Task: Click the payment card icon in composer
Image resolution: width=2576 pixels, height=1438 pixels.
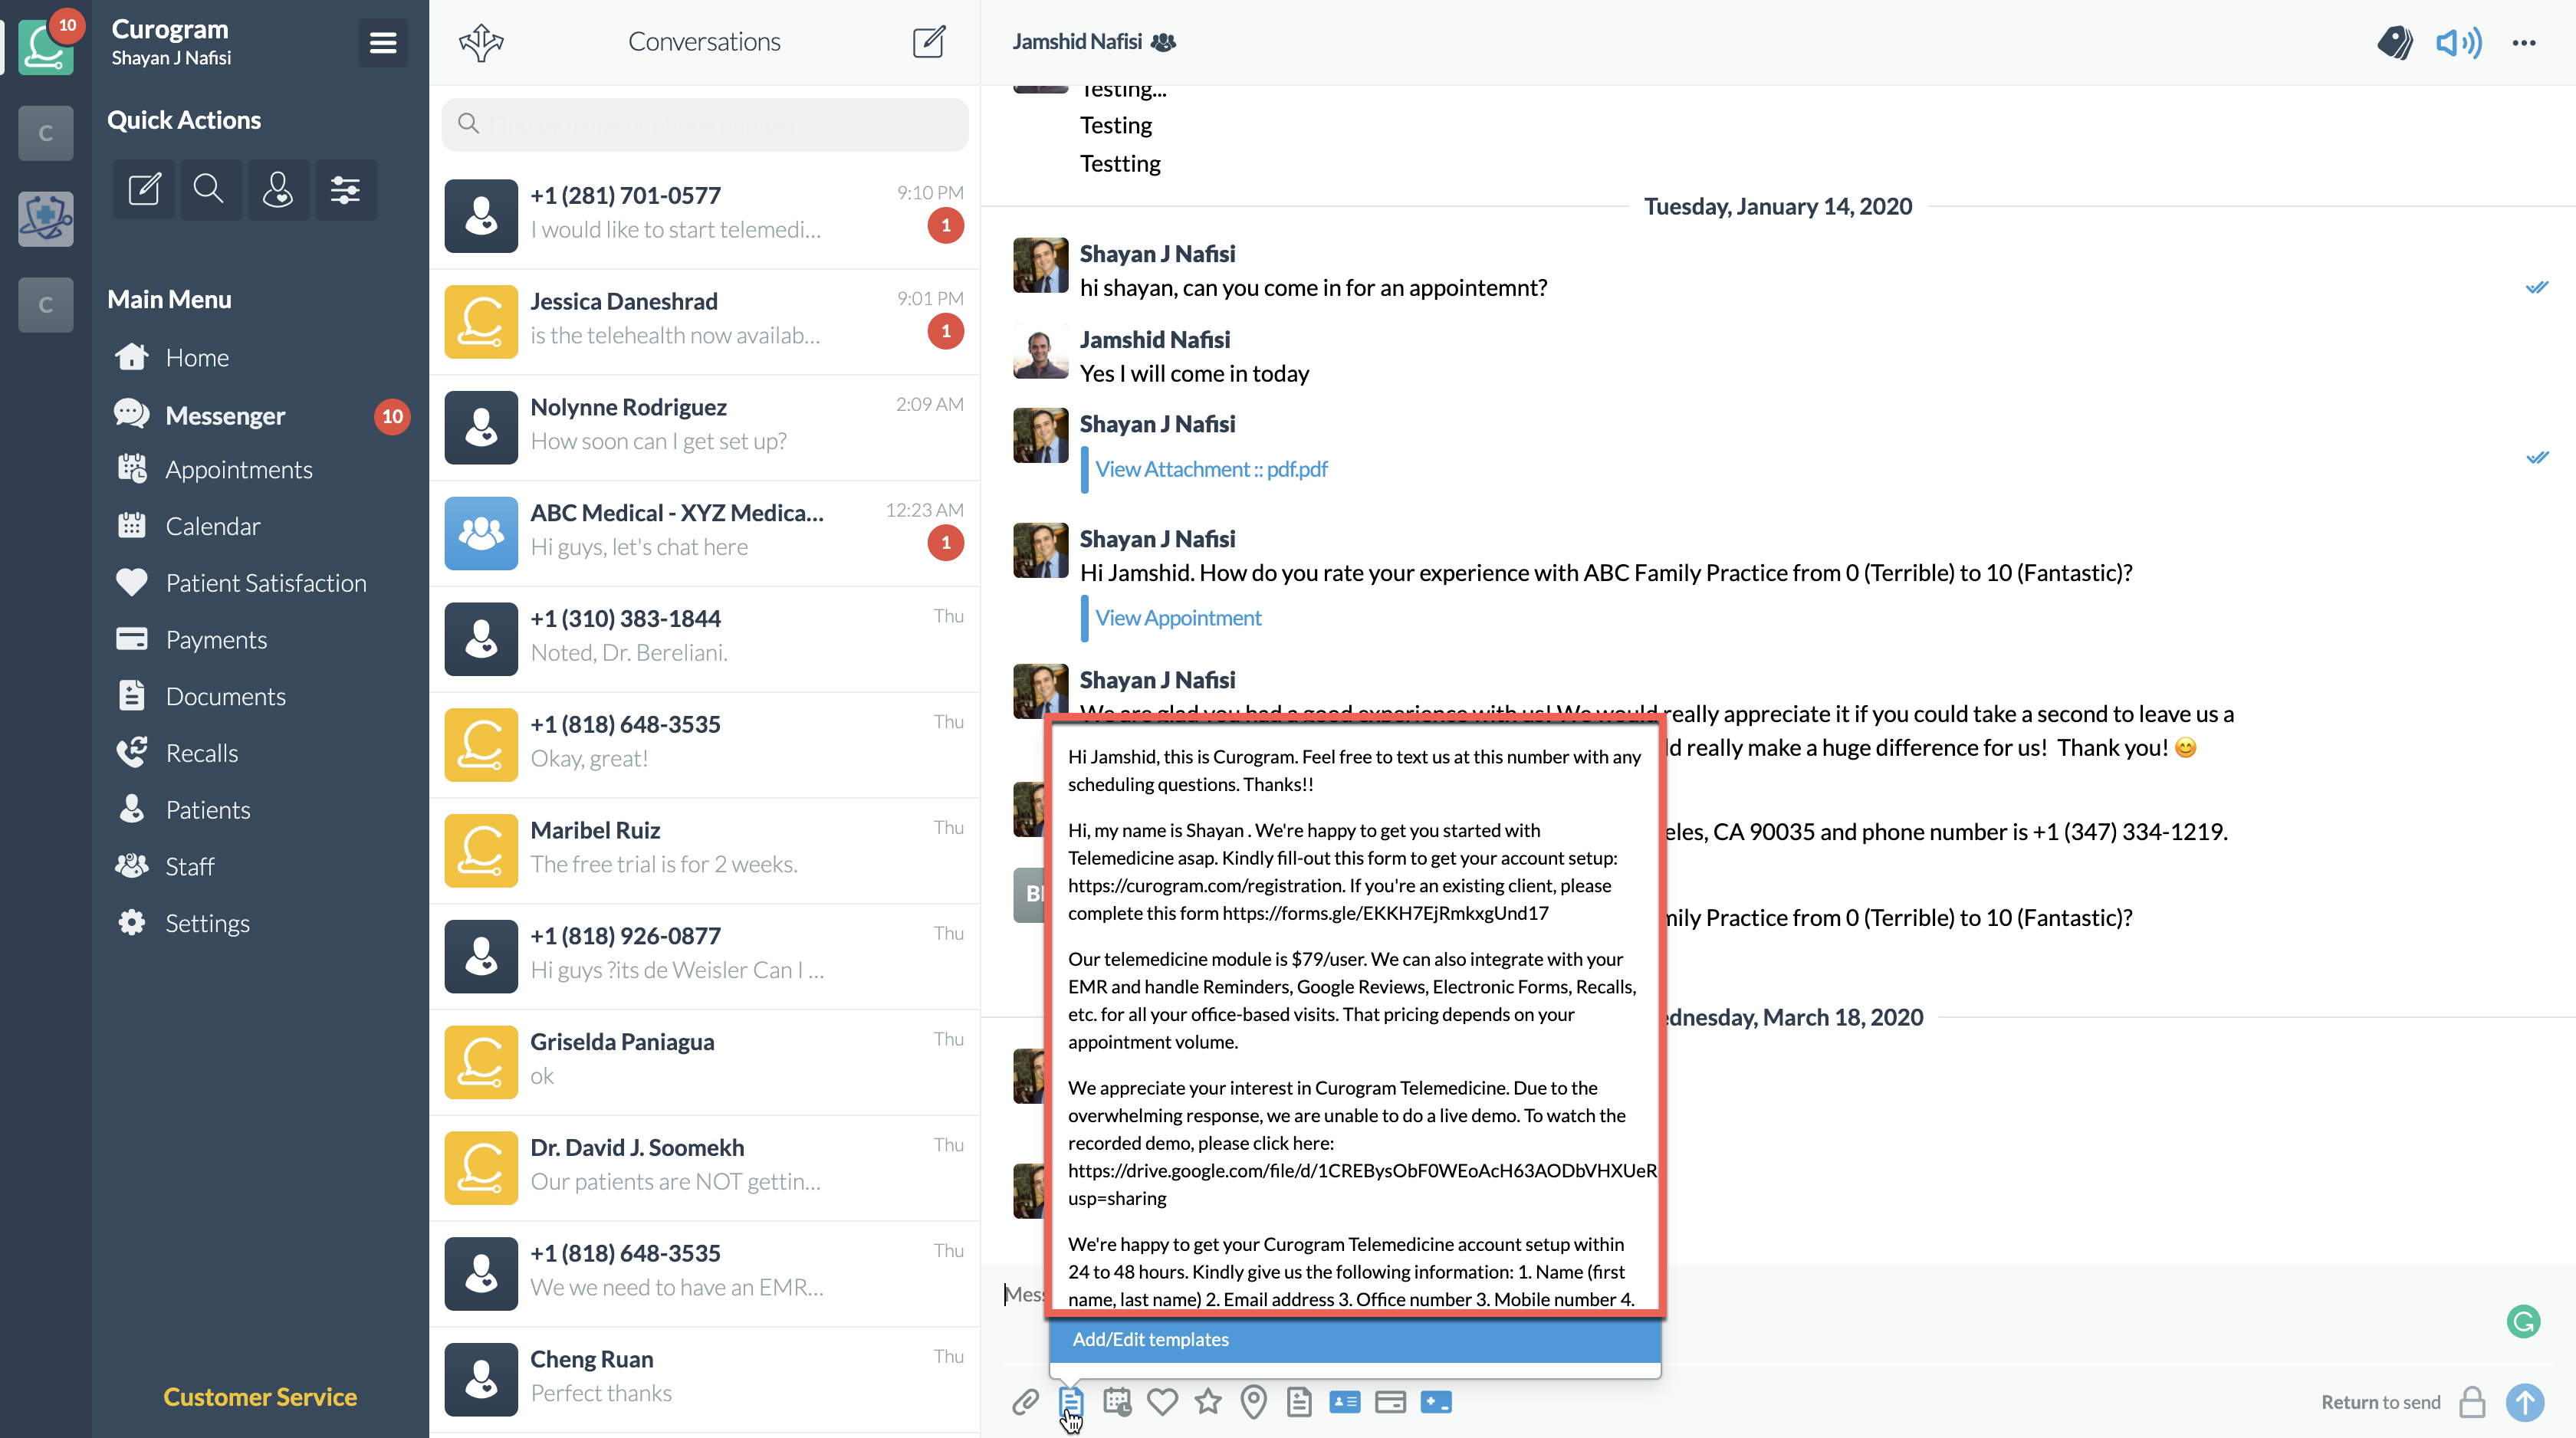Action: pos(1390,1402)
